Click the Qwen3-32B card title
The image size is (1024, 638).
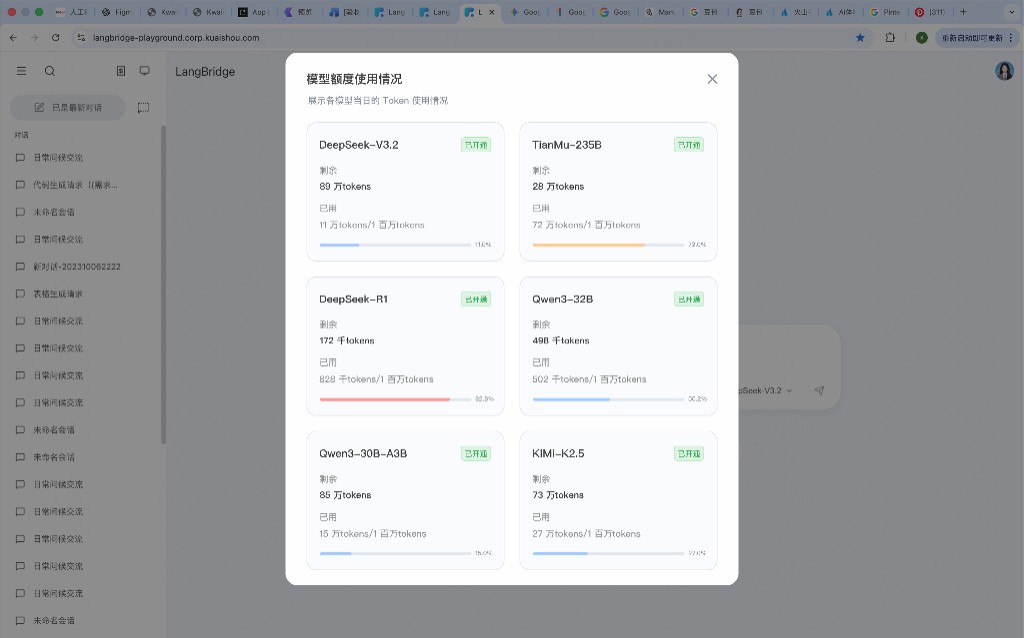tap(562, 299)
